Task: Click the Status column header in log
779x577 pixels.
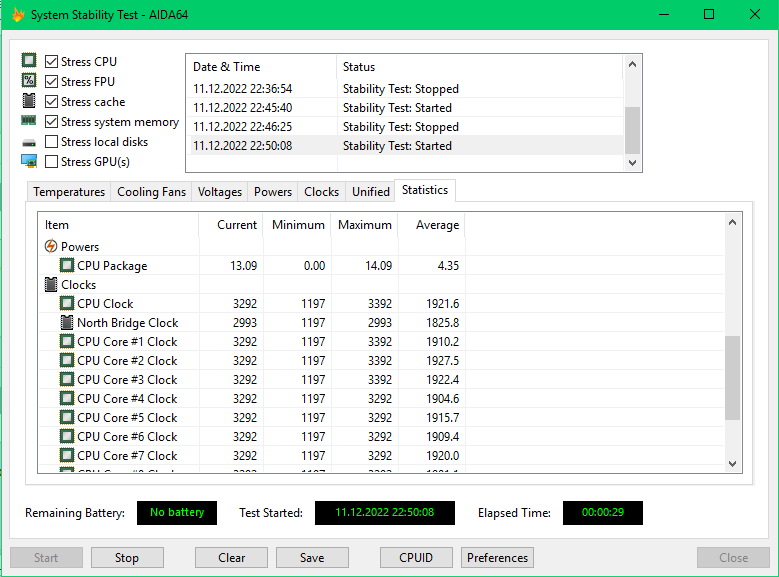Action: pyautogui.click(x=479, y=67)
